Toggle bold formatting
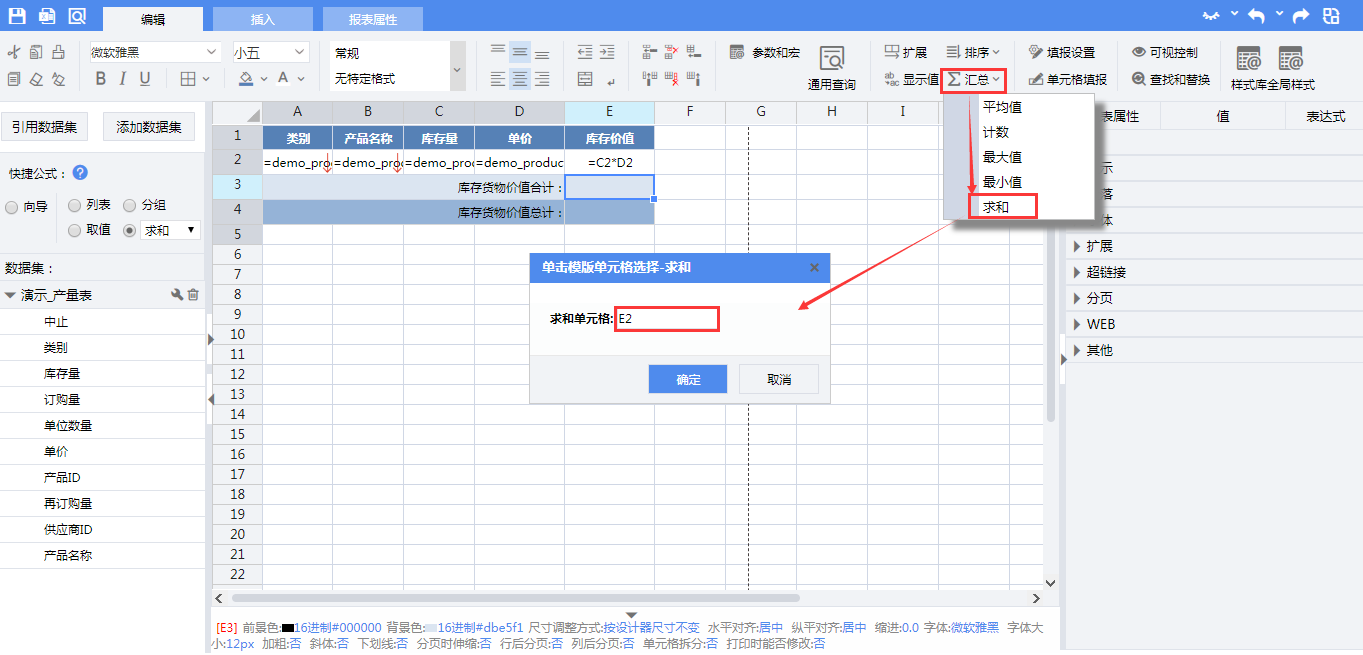 coord(100,79)
